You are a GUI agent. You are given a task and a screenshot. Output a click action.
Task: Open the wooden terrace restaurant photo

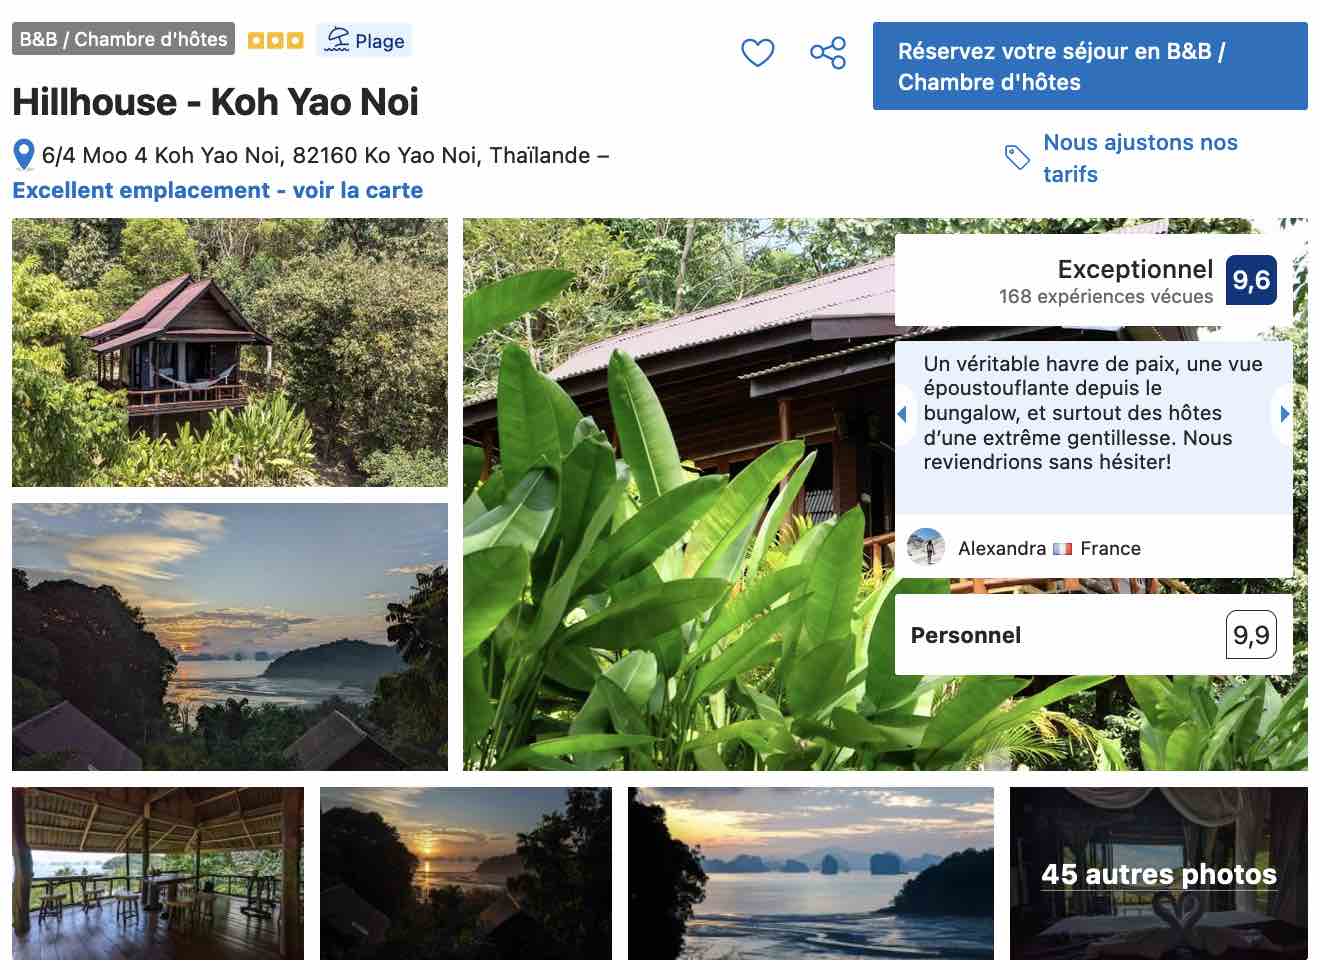click(158, 873)
